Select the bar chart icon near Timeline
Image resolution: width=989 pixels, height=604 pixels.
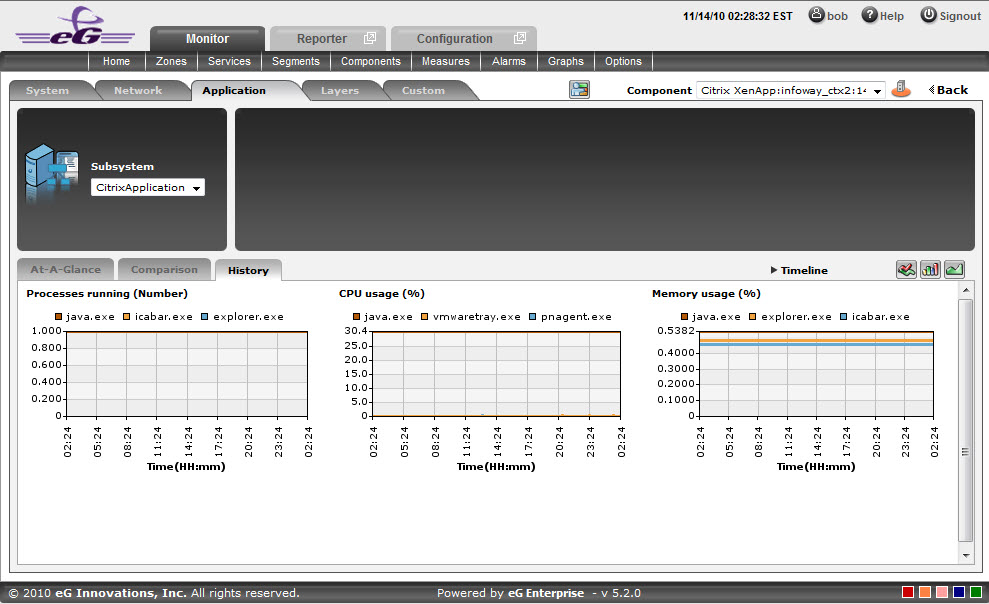point(930,270)
